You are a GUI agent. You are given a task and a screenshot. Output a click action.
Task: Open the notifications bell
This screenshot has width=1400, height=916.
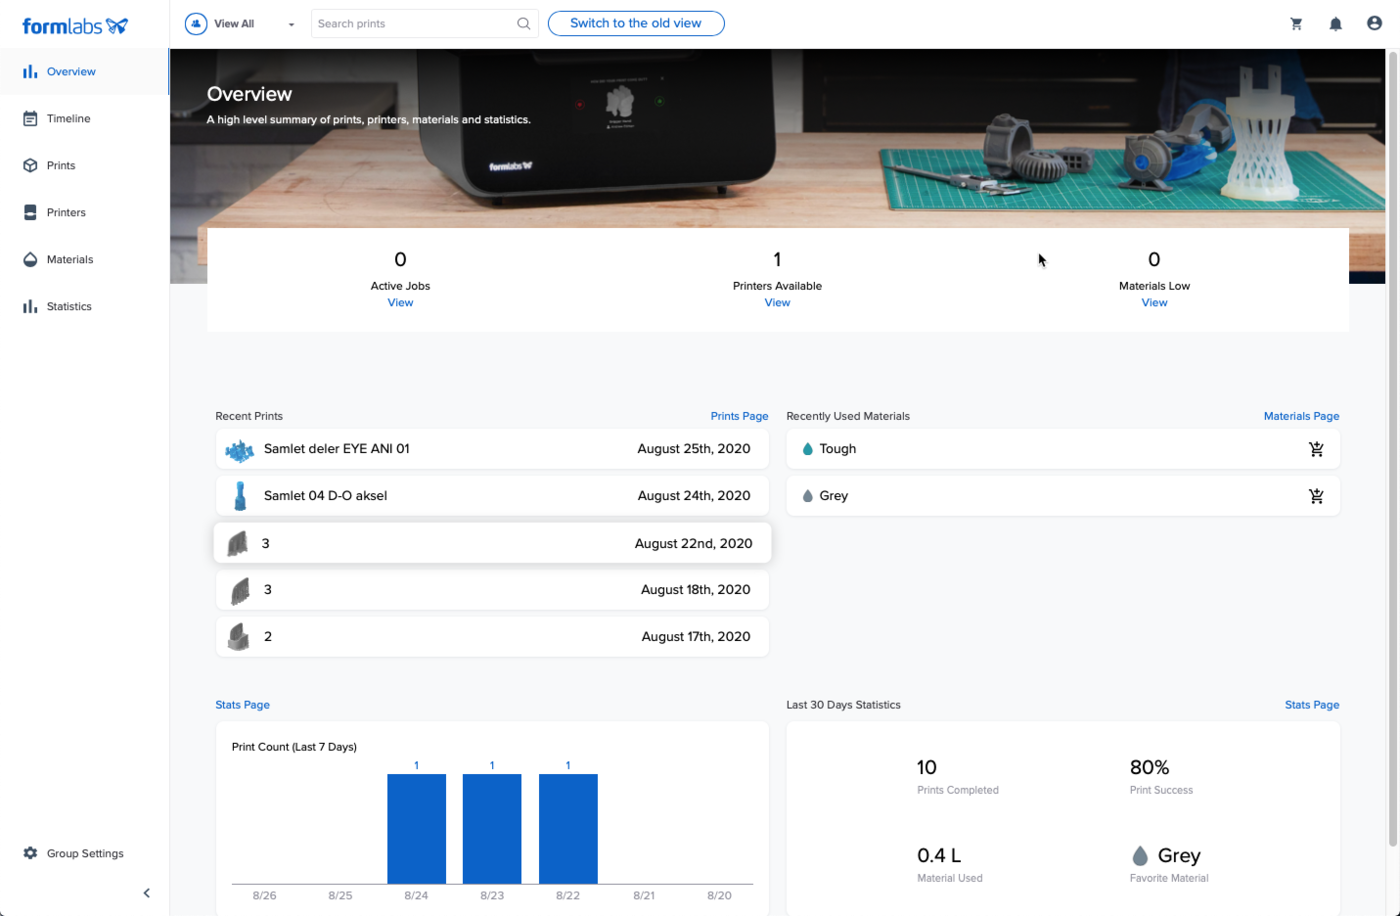1335,24
